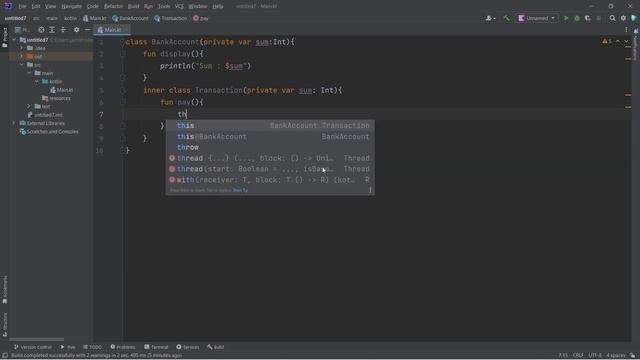Click expand all icon in Project panel
Viewport: 640px width, 360px height.
pos(52,30)
